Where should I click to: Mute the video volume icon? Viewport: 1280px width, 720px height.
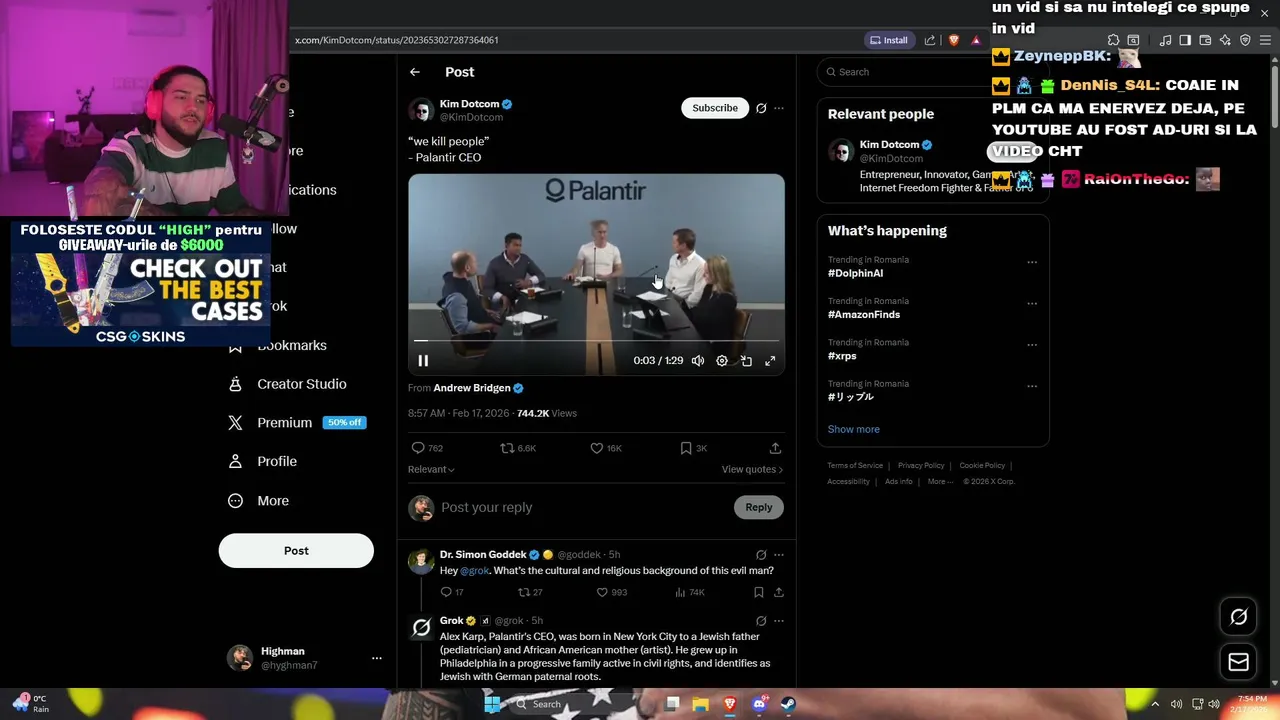pos(698,361)
